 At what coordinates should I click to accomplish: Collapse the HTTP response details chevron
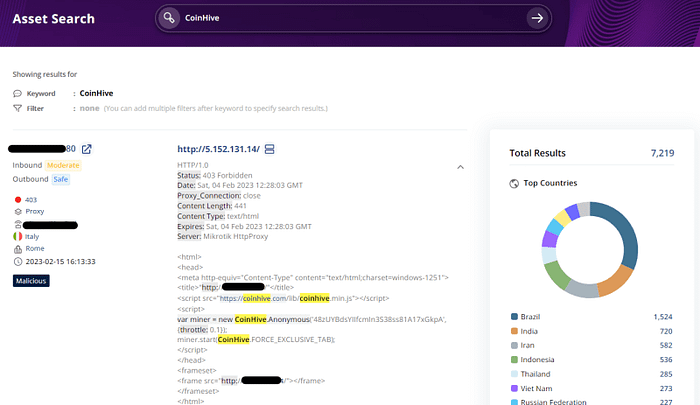[x=461, y=167]
